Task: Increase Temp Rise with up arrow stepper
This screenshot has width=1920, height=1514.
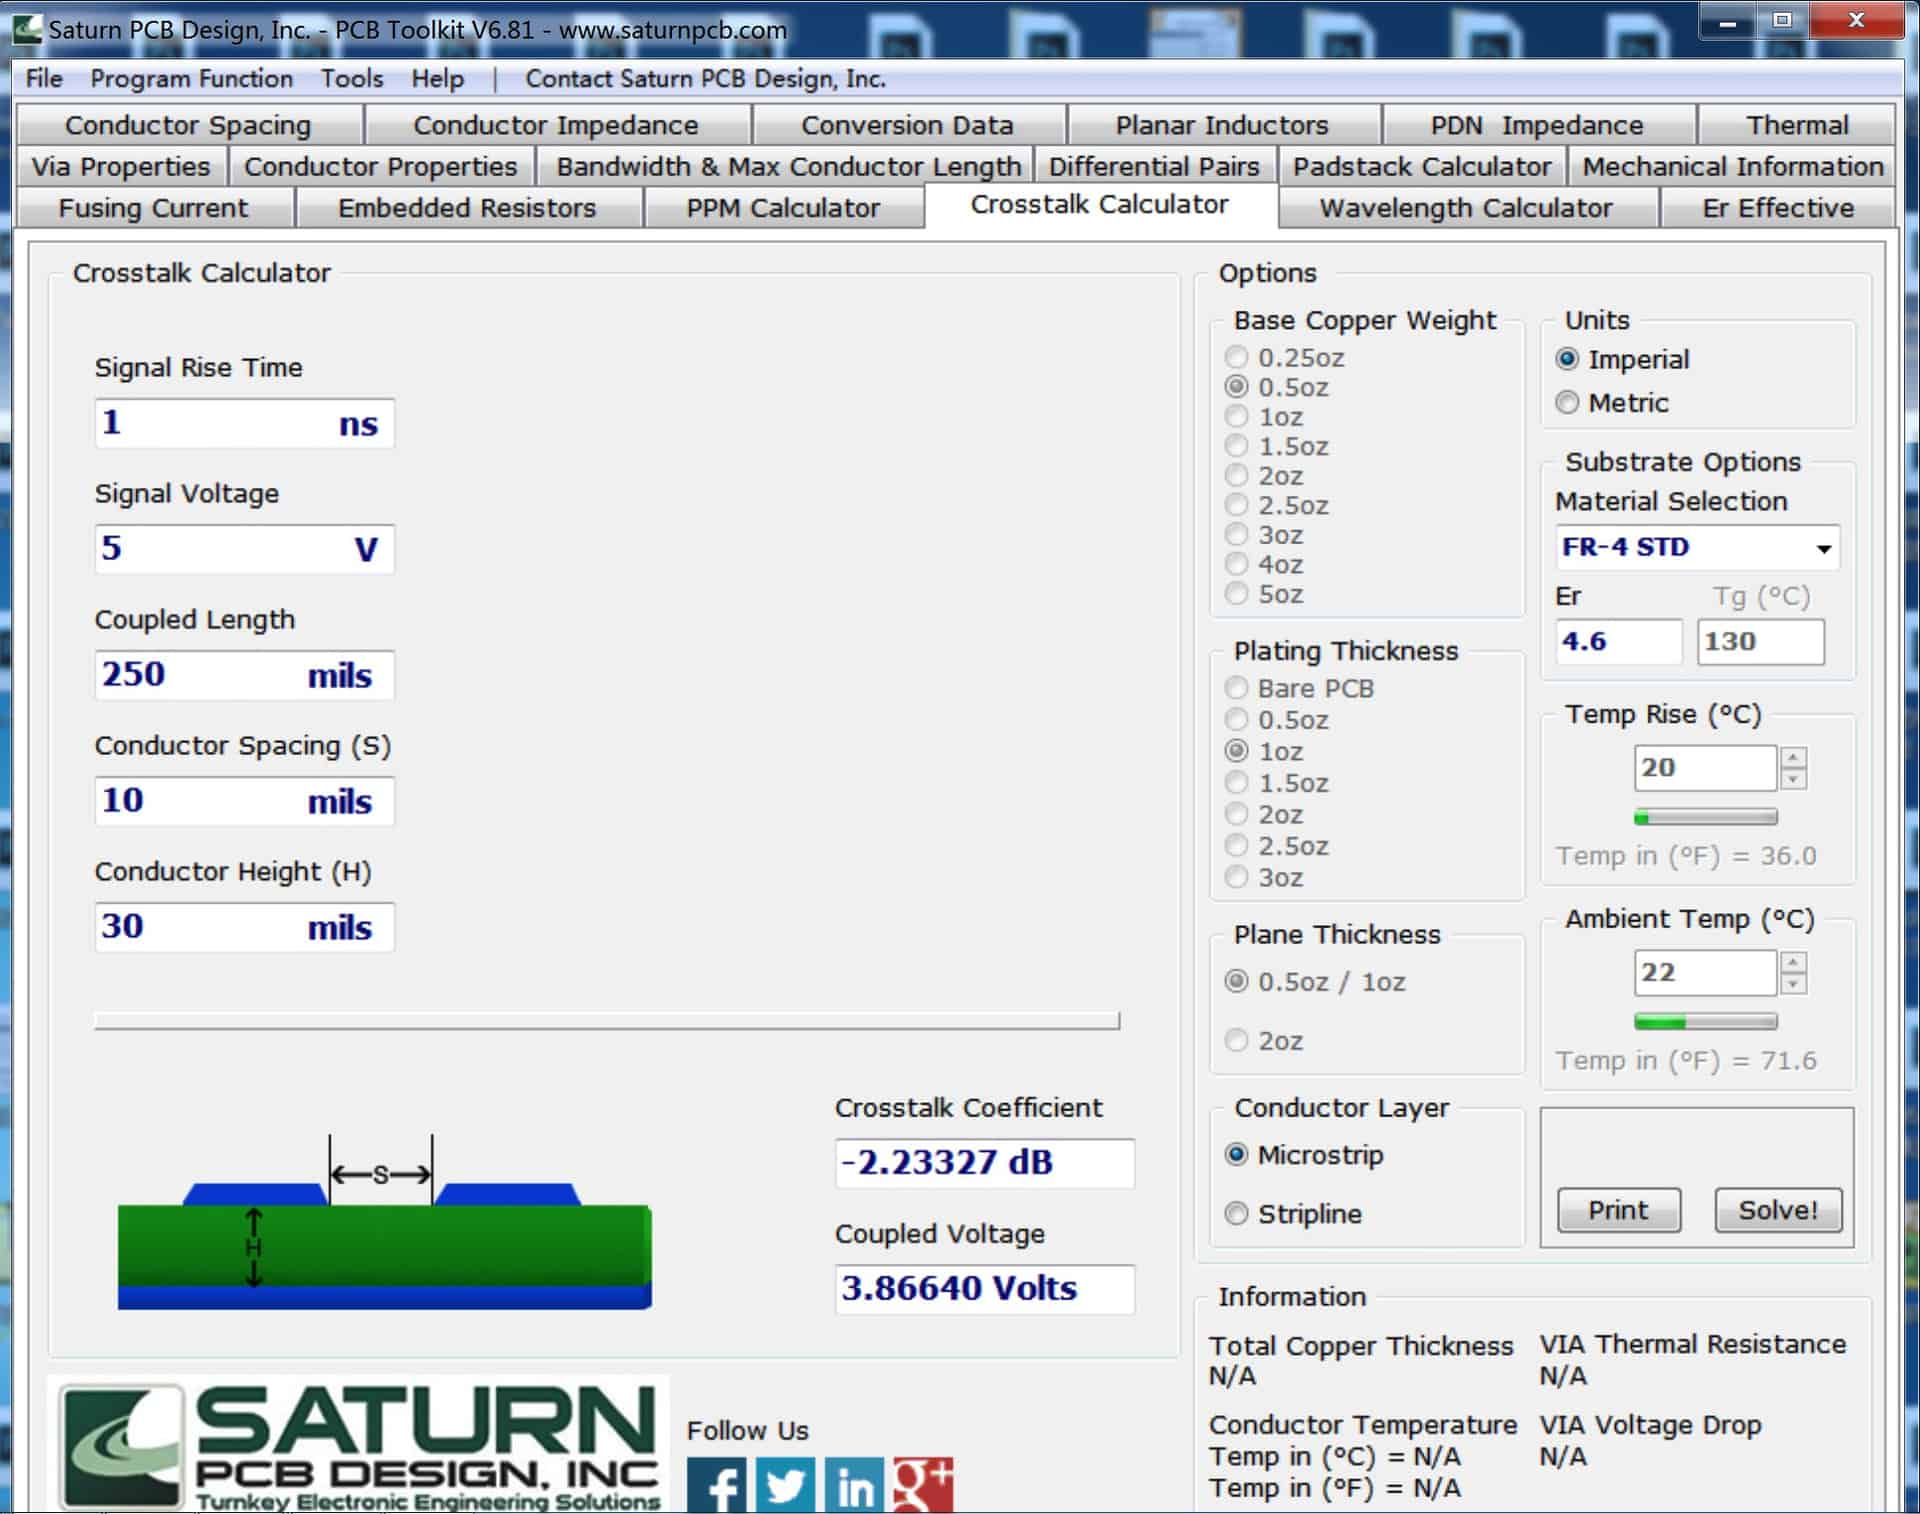Action: 1795,758
